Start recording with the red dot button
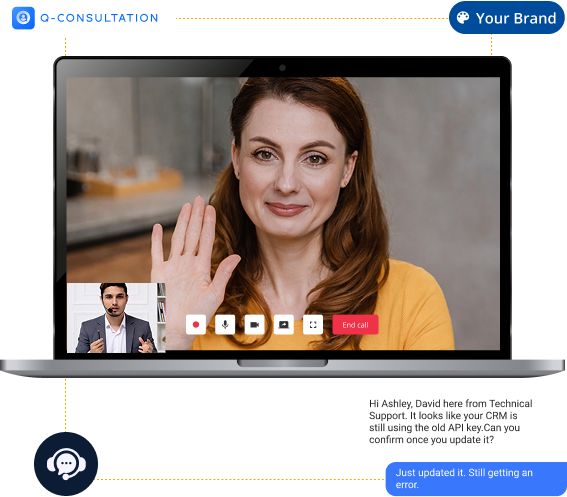 (x=196, y=324)
